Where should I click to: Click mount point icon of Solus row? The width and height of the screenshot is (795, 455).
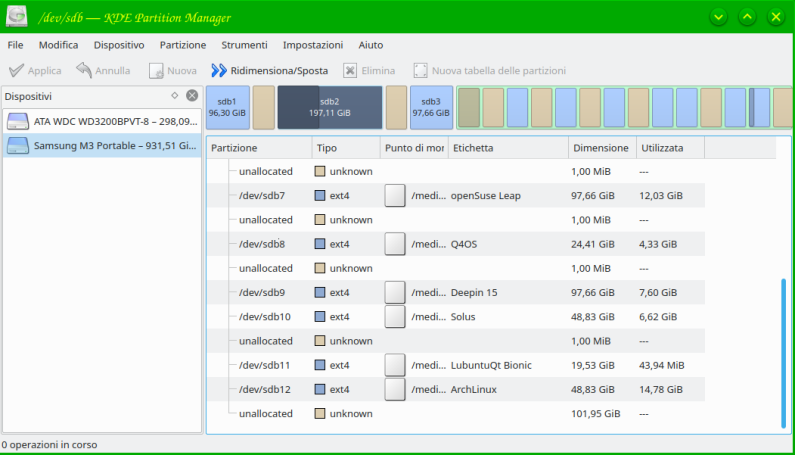tap(395, 317)
